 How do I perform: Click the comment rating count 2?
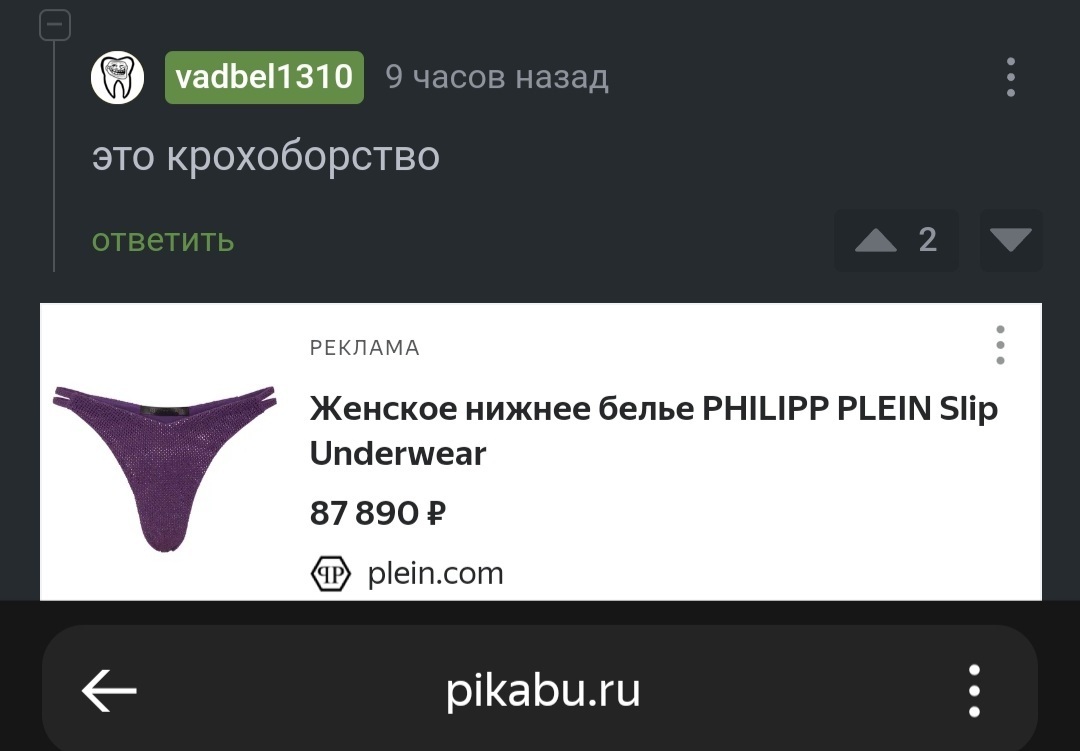[928, 240]
